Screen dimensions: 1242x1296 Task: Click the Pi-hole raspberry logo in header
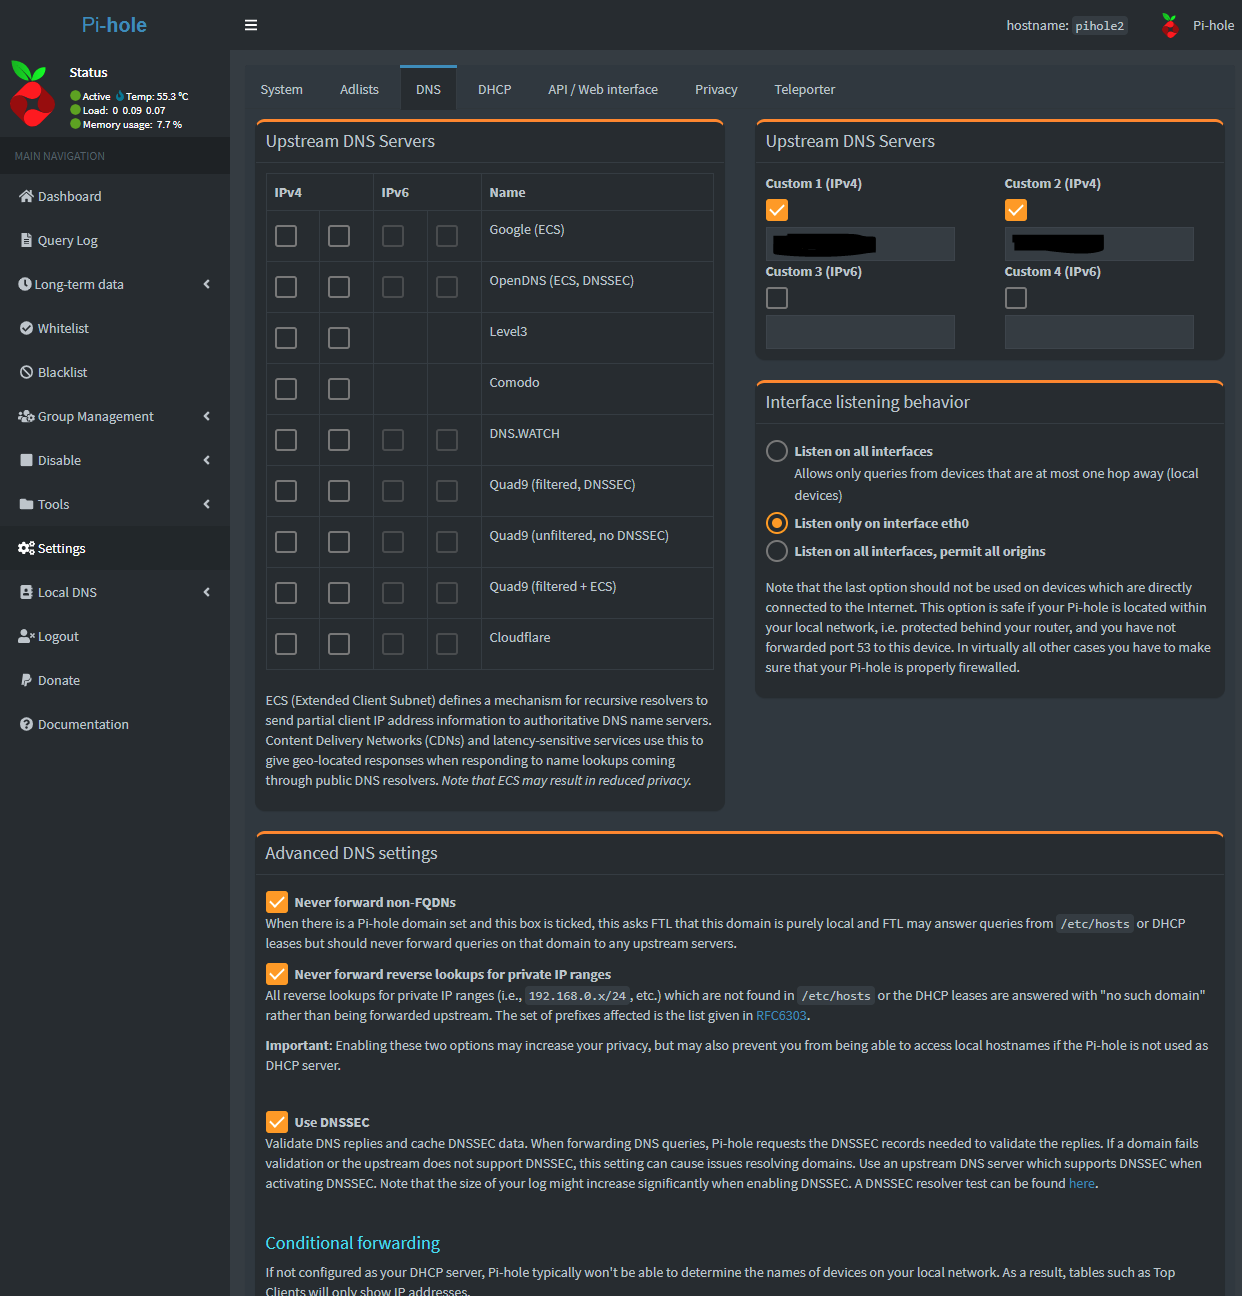[x=1170, y=26]
